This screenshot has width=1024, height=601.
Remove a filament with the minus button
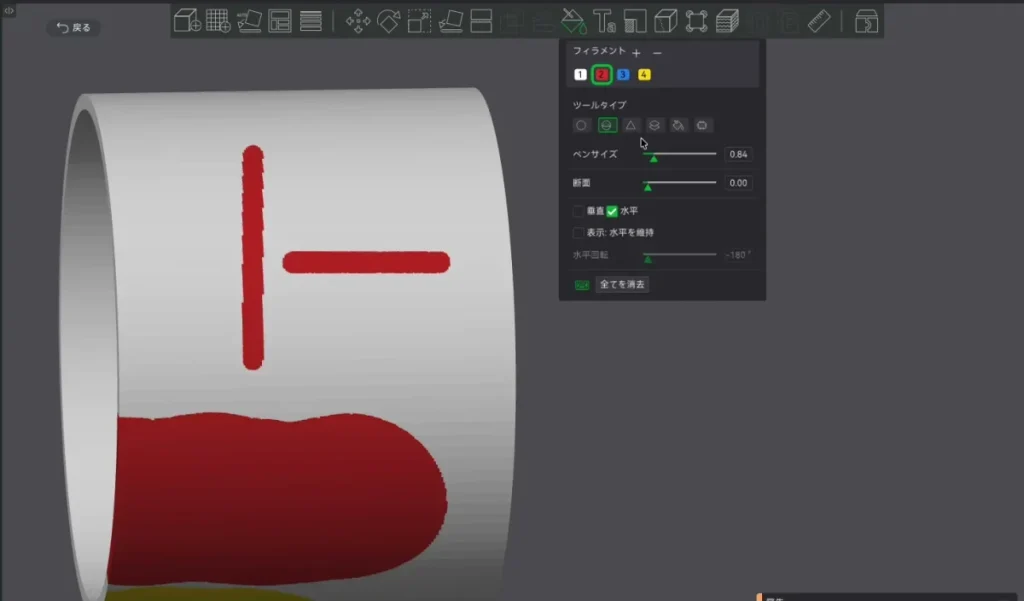click(657, 52)
